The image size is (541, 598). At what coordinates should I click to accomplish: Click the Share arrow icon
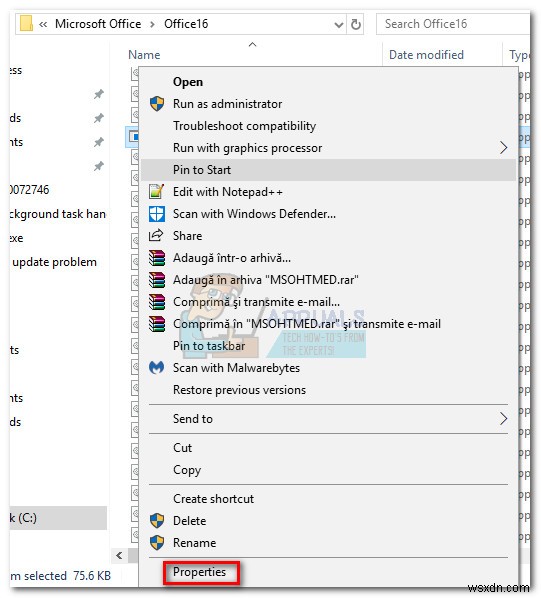[156, 235]
